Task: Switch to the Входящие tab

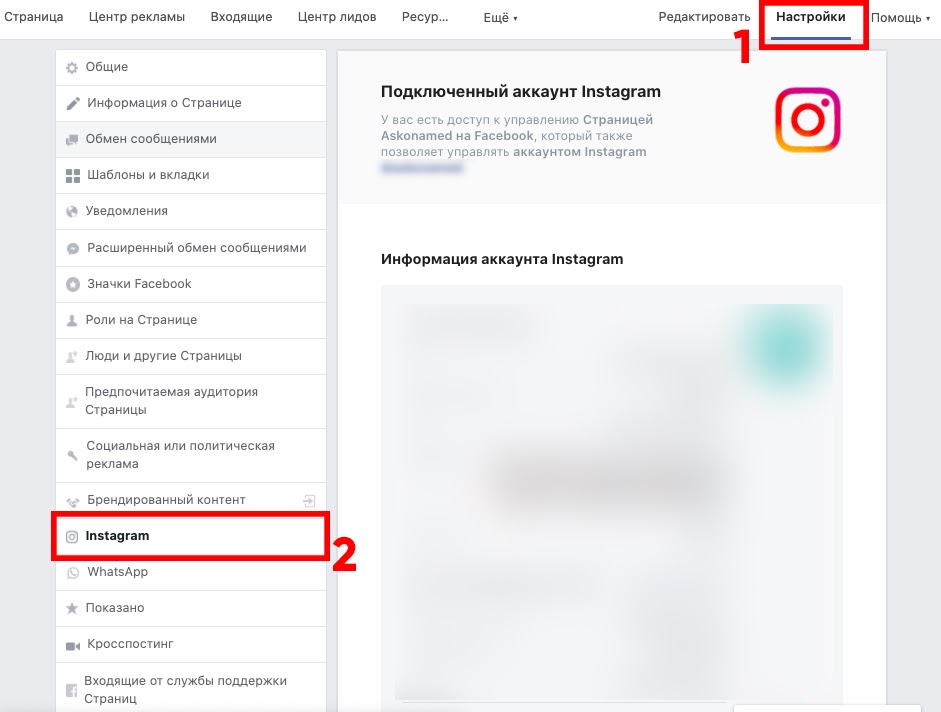Action: coord(241,17)
